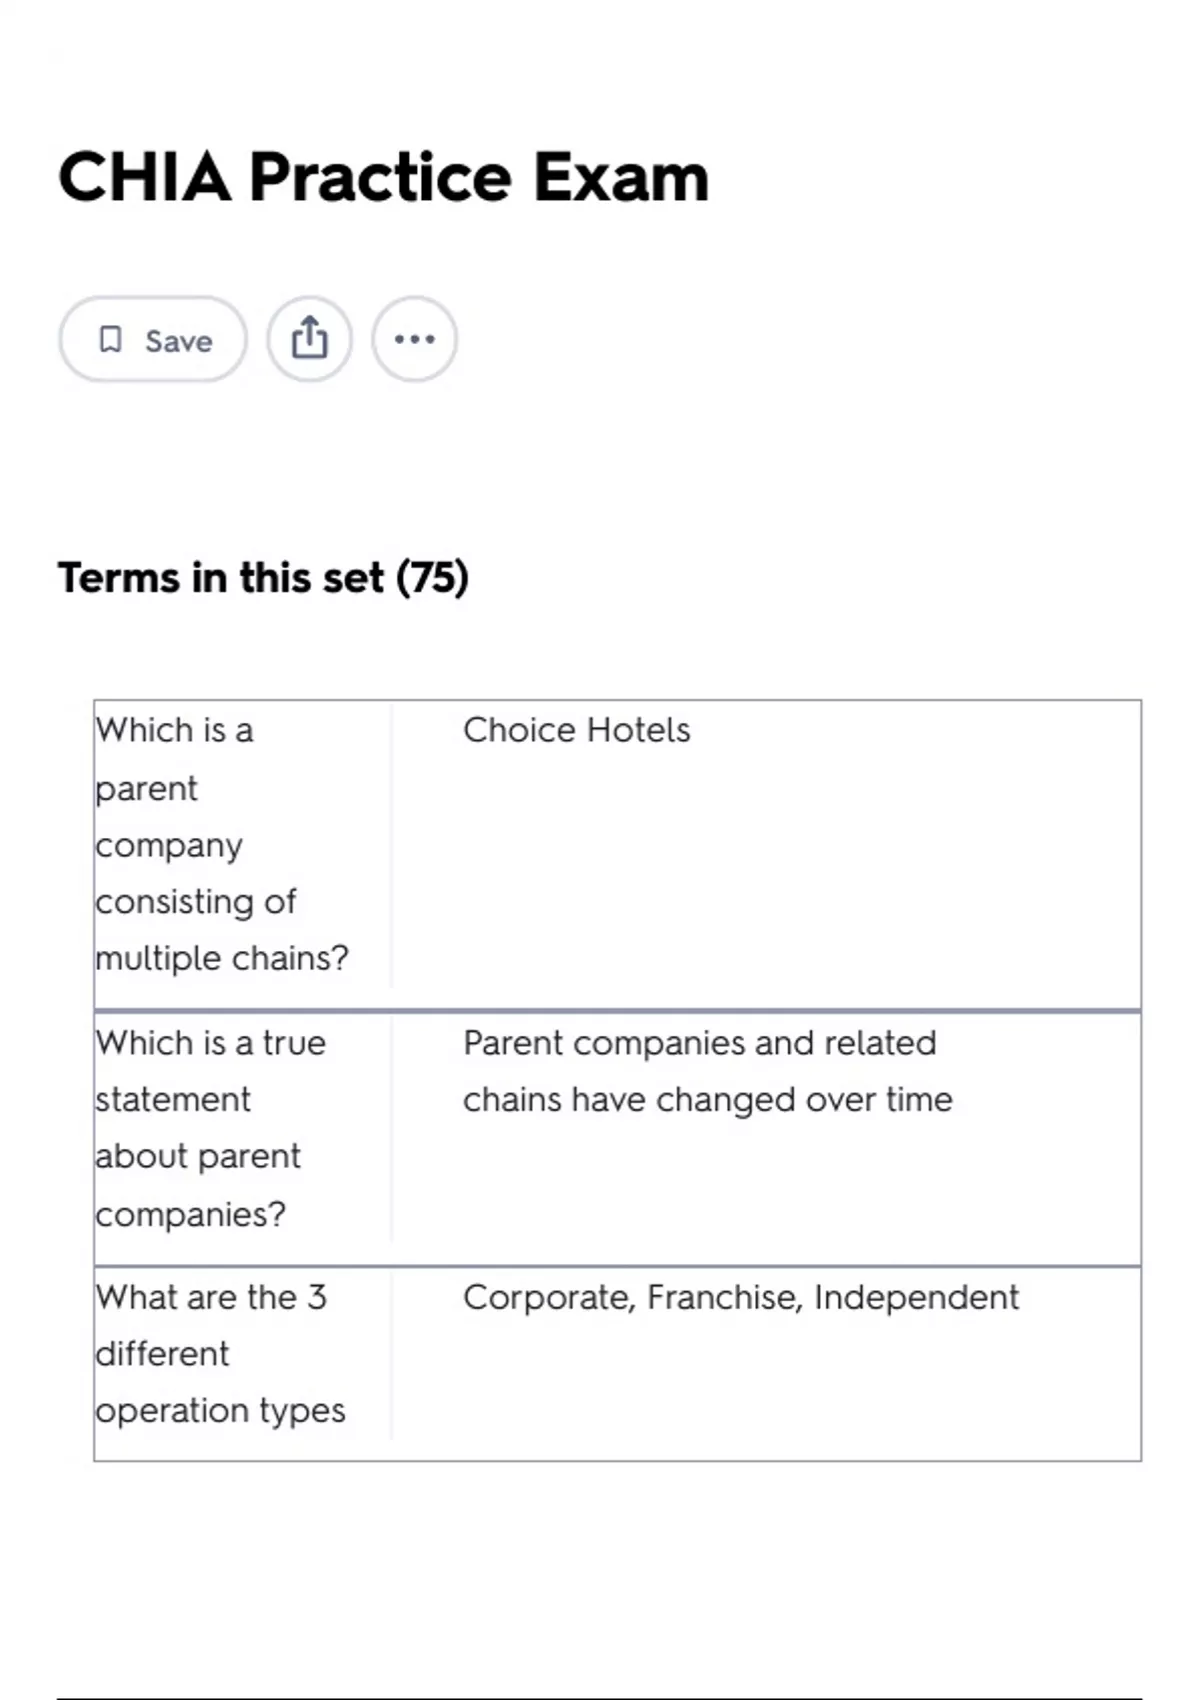This screenshot has width=1200, height=1700.
Task: Click the horizontal divider at the page bottom
Action: click(x=599, y=1697)
